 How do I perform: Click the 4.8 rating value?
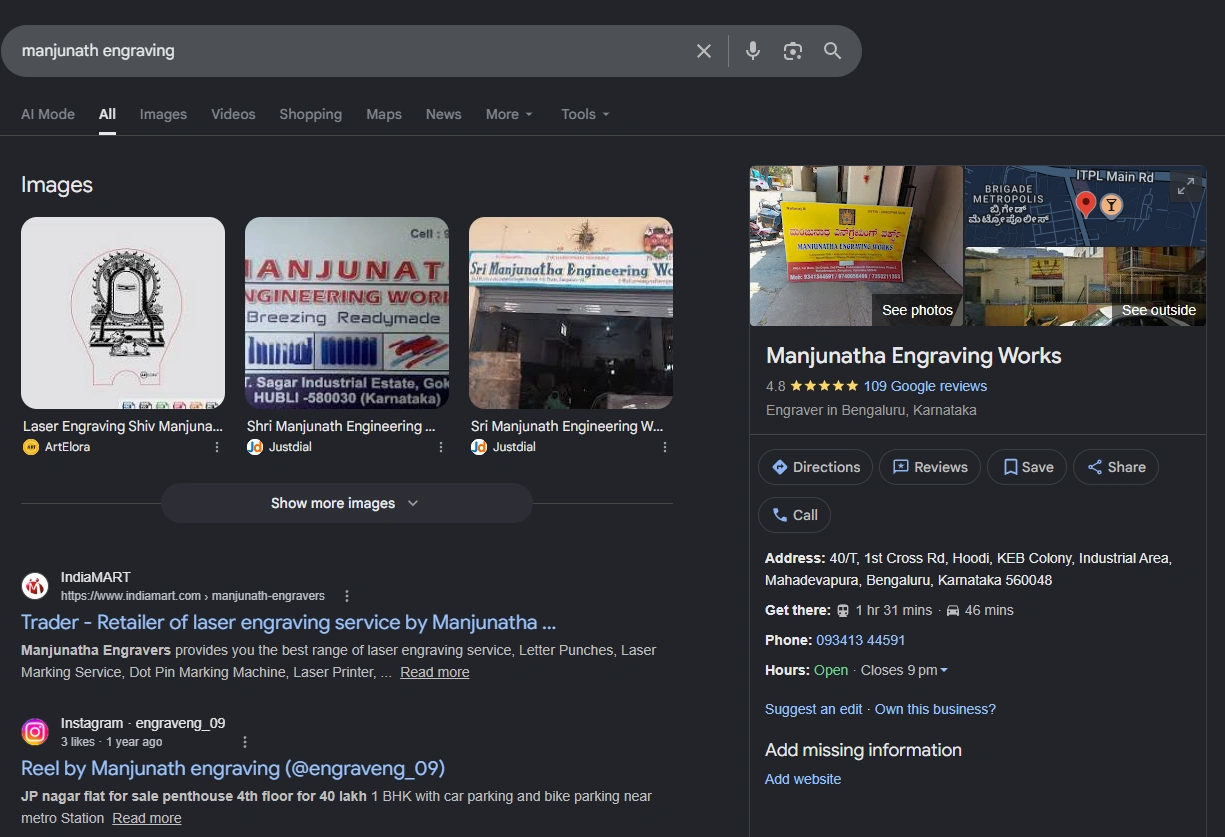pyautogui.click(x=776, y=386)
